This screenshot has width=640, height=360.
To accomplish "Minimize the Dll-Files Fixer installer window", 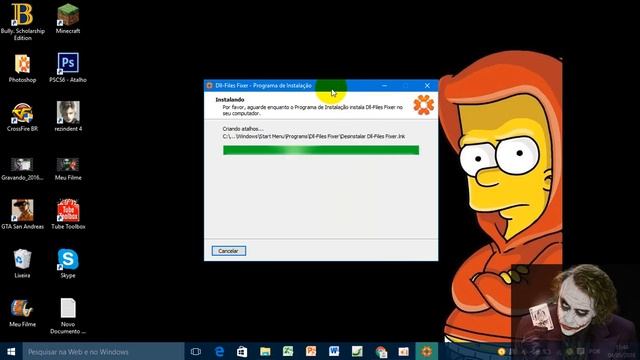I will (x=384, y=85).
